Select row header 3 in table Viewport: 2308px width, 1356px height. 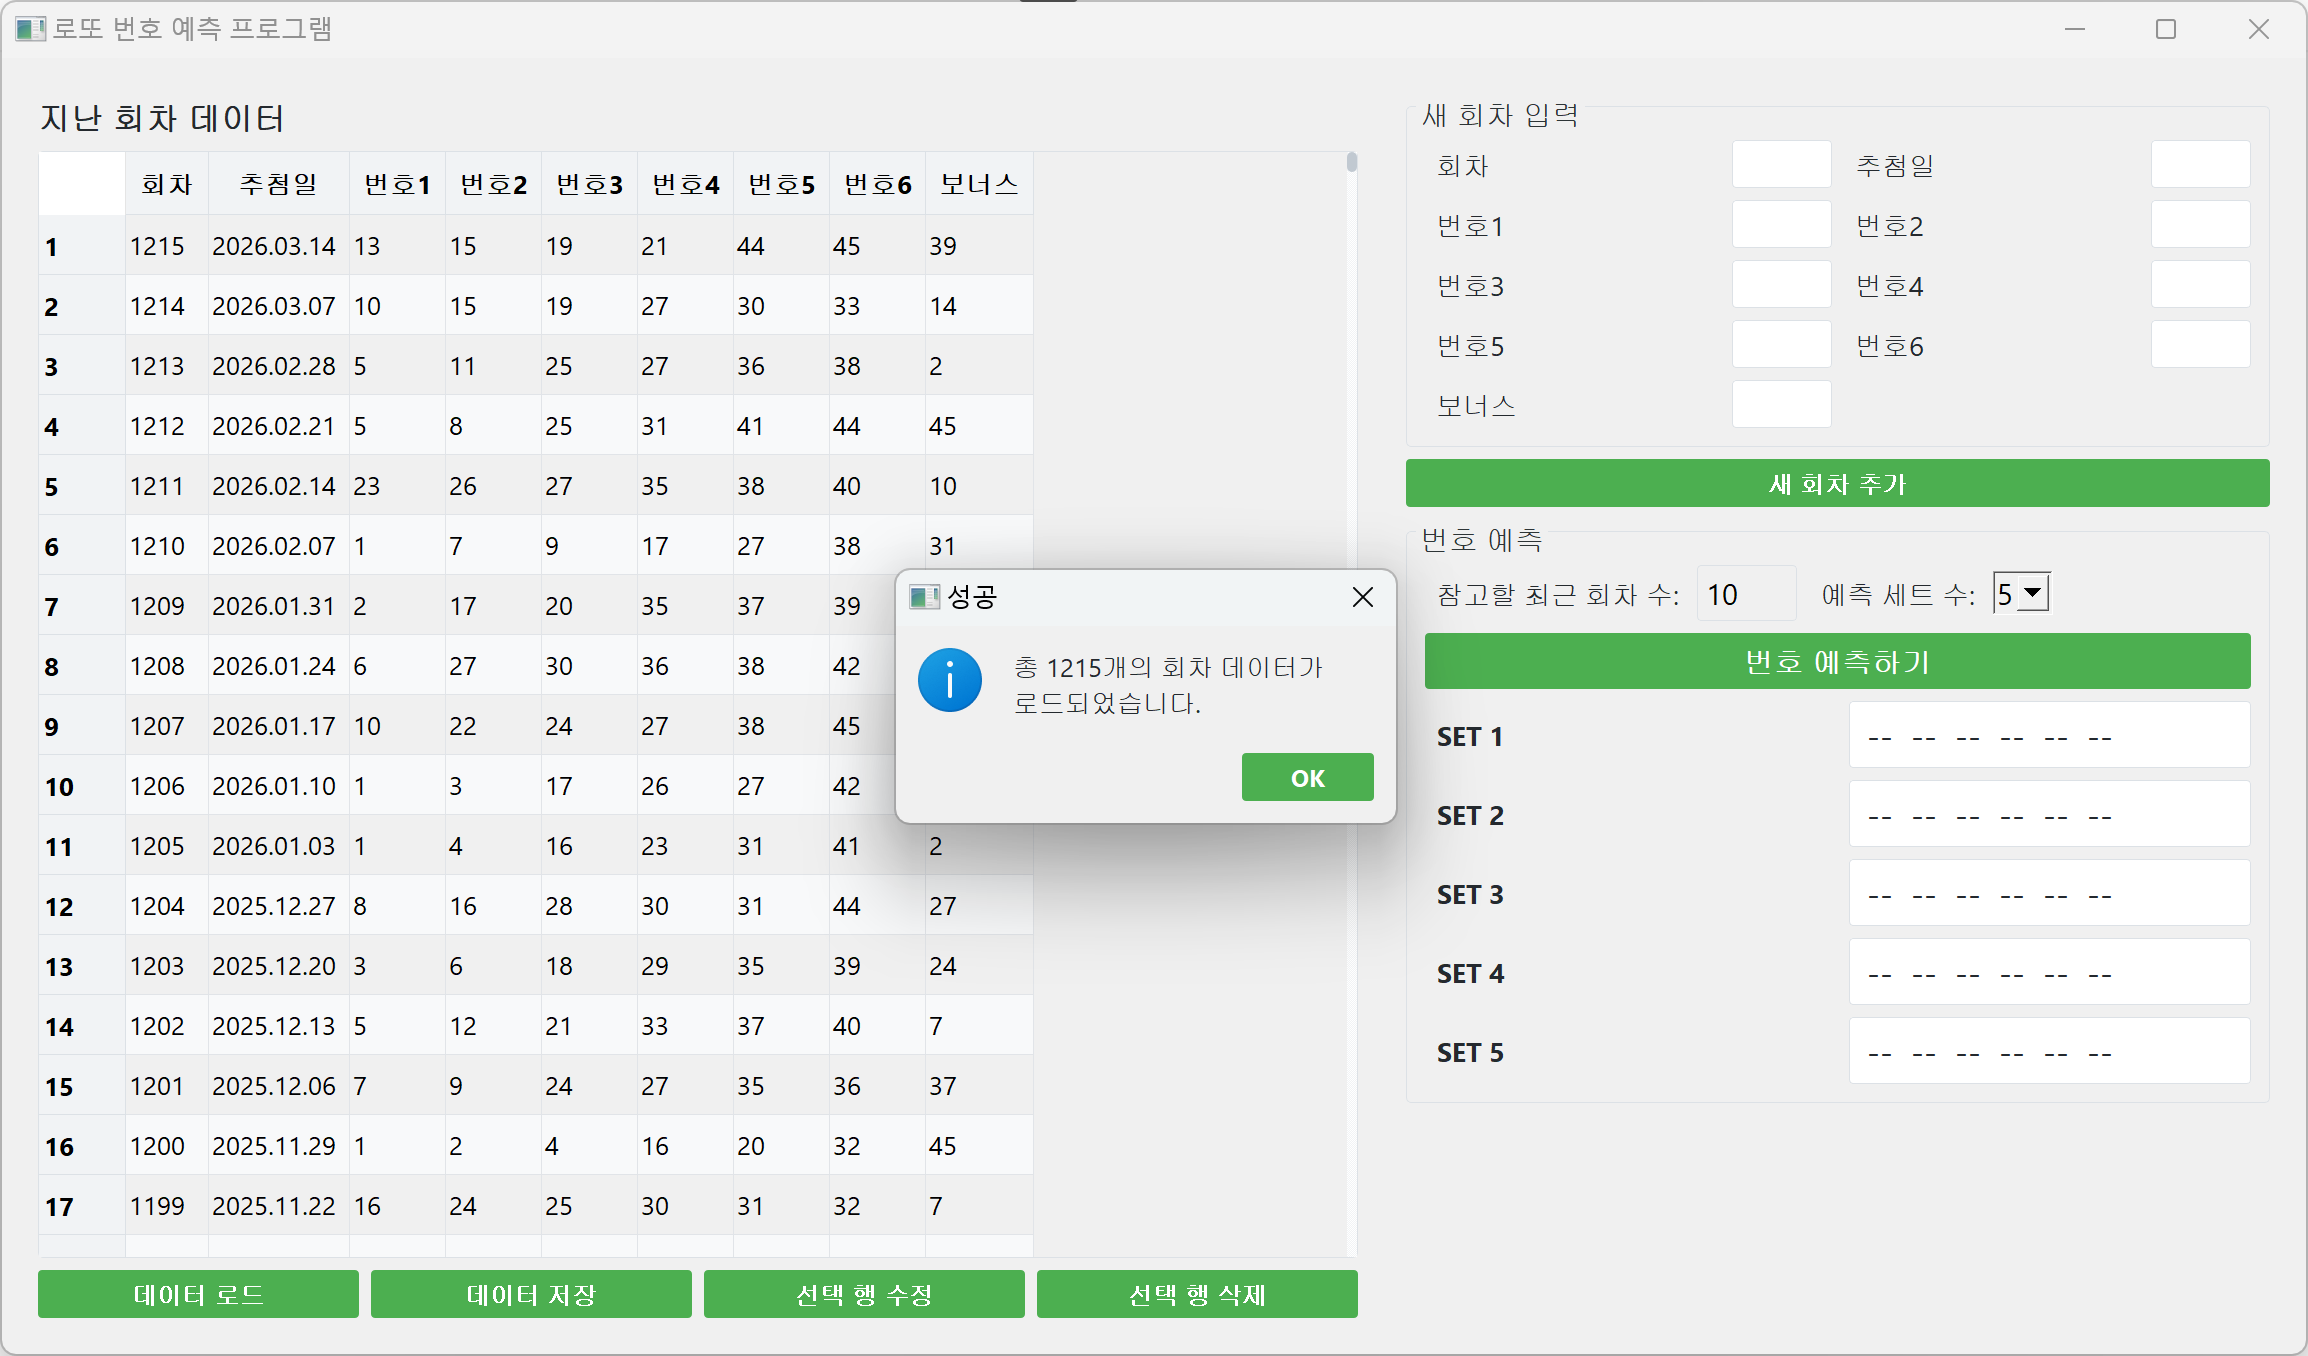coord(80,366)
